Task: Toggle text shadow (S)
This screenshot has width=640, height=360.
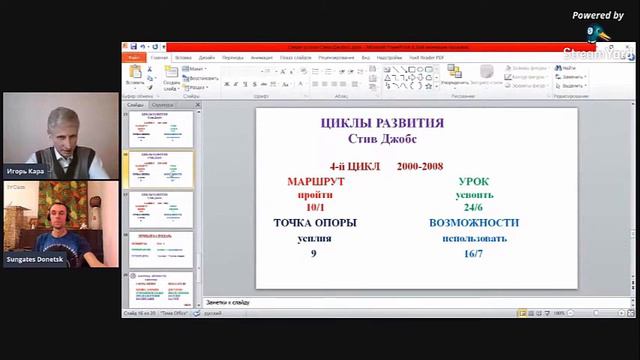Action: point(254,84)
